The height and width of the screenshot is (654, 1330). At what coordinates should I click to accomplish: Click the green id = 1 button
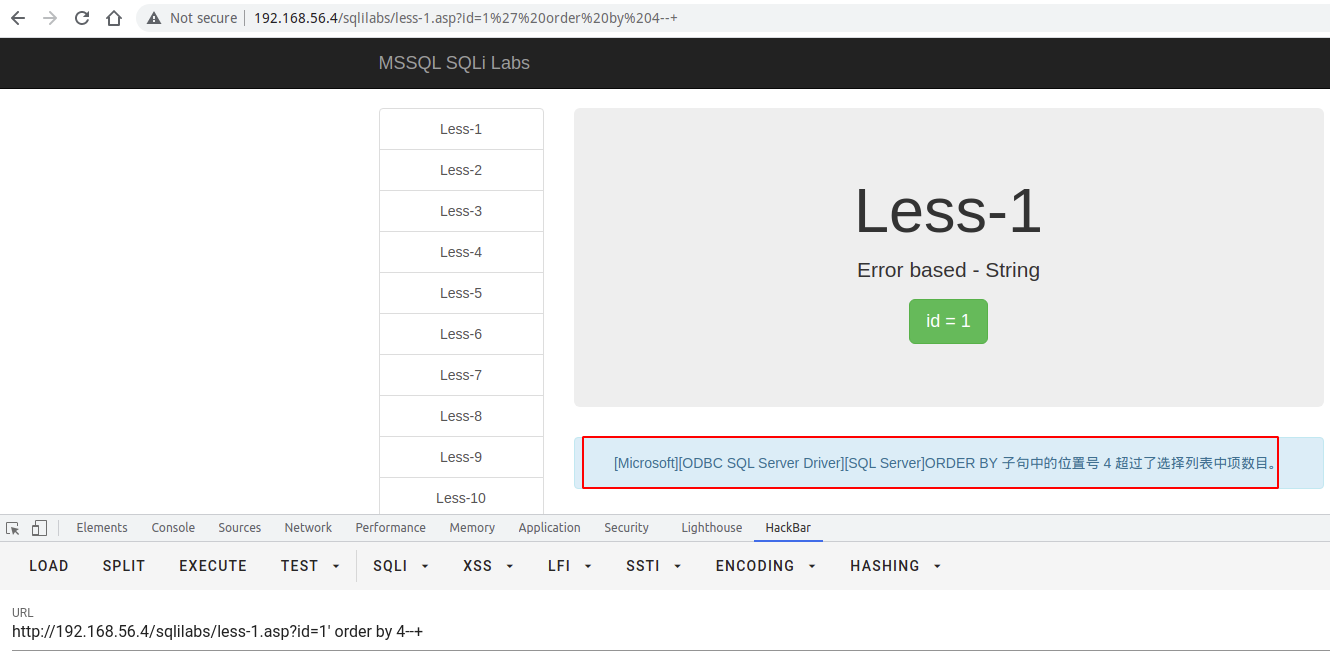pyautogui.click(x=948, y=321)
